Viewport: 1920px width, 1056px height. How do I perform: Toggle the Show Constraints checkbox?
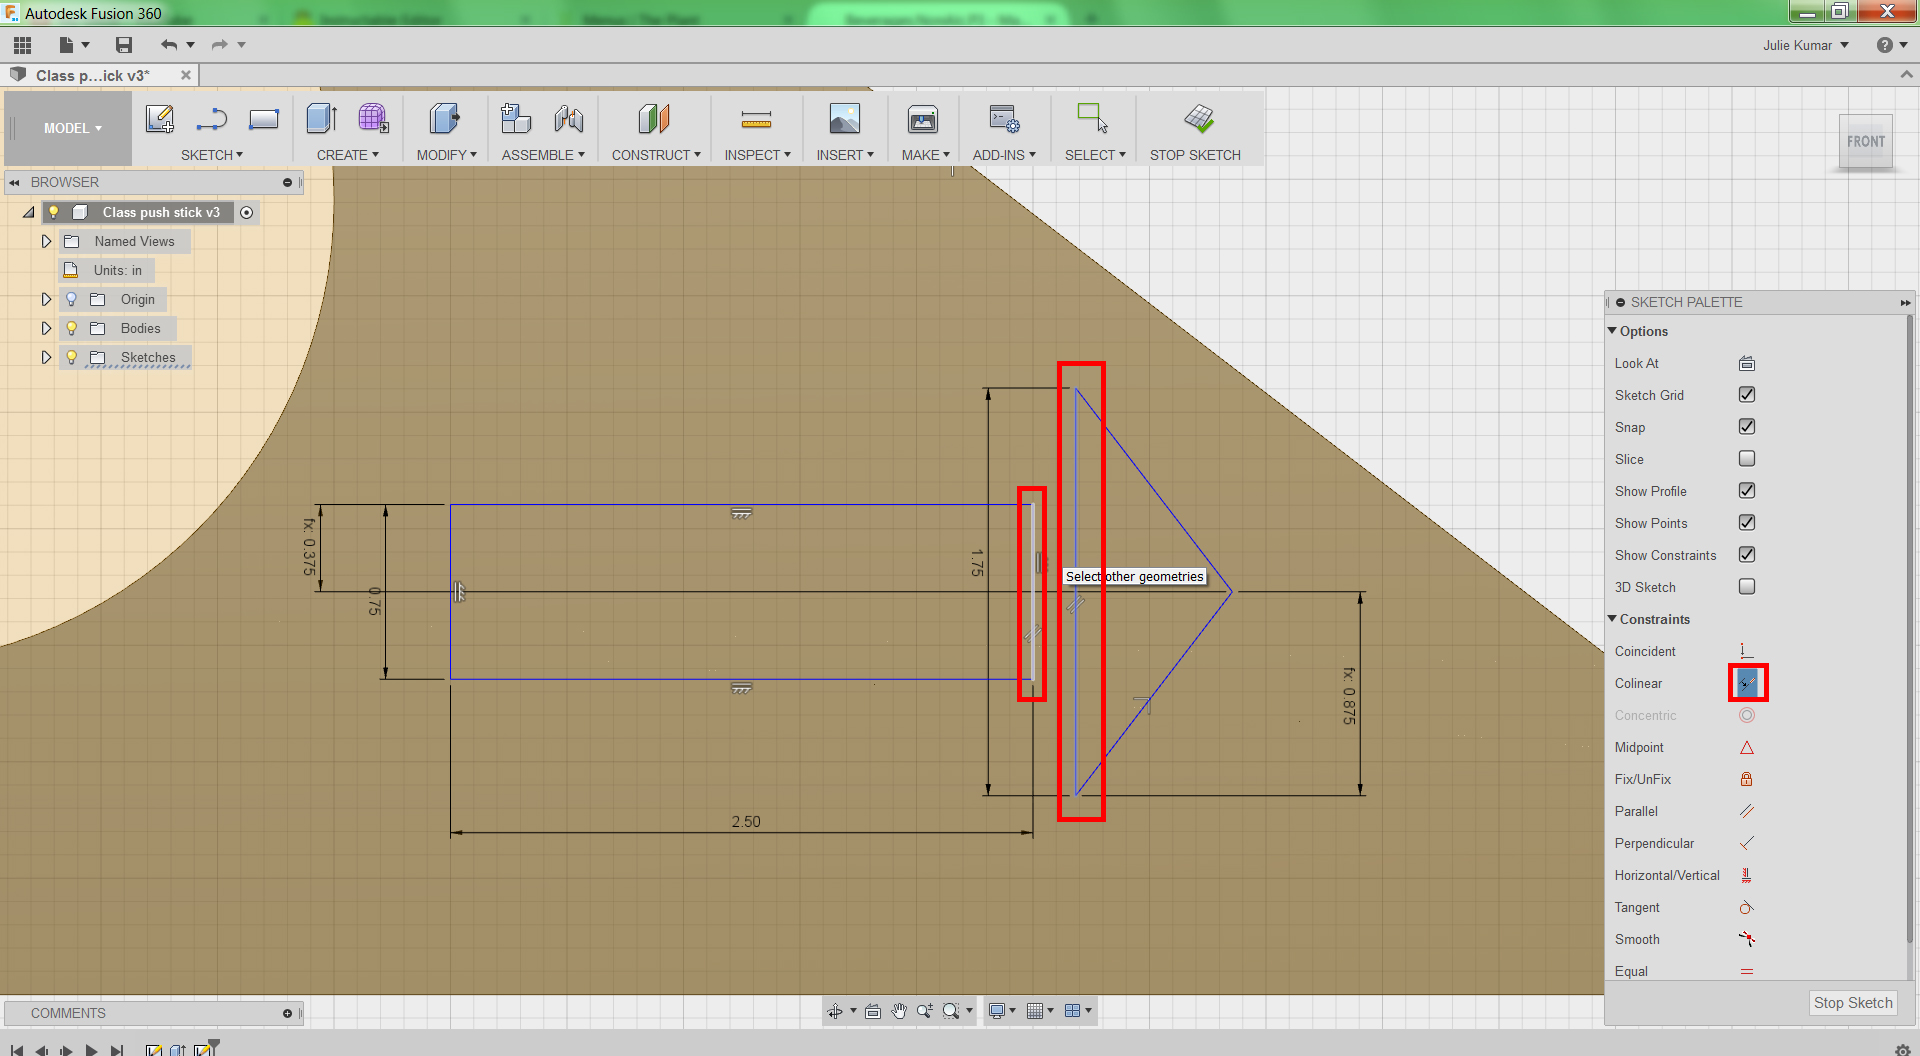tap(1747, 555)
